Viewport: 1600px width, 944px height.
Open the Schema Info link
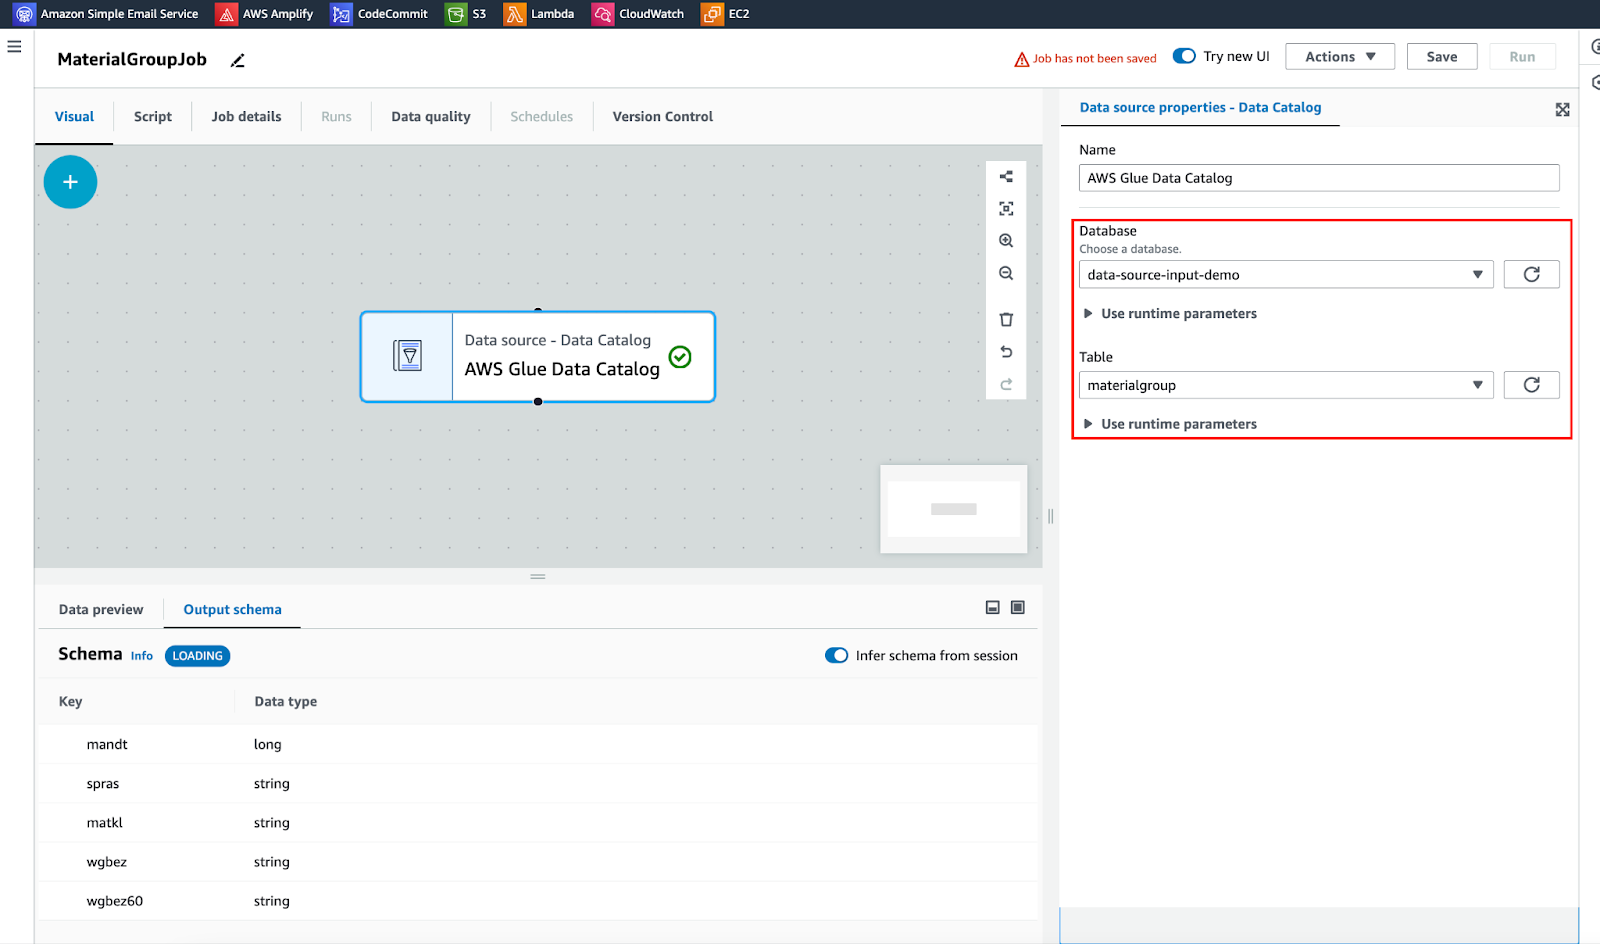pyautogui.click(x=142, y=656)
